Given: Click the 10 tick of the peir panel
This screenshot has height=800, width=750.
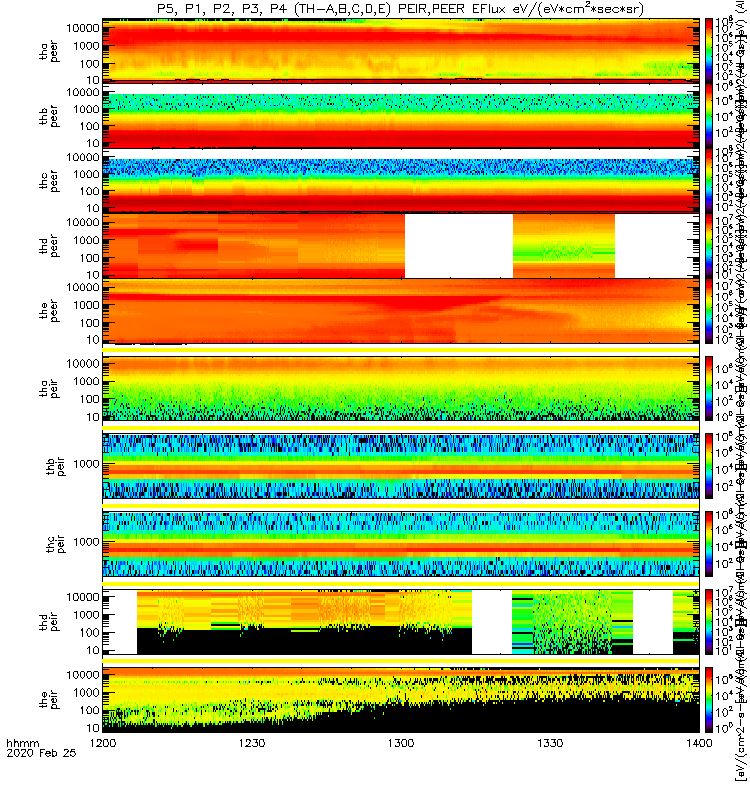Looking at the screenshot, I should click(92, 728).
